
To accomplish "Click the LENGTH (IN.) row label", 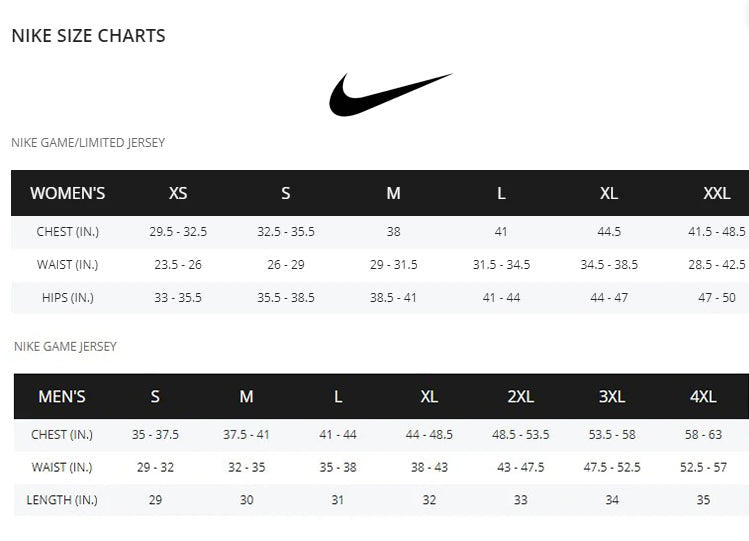I will 62,500.
